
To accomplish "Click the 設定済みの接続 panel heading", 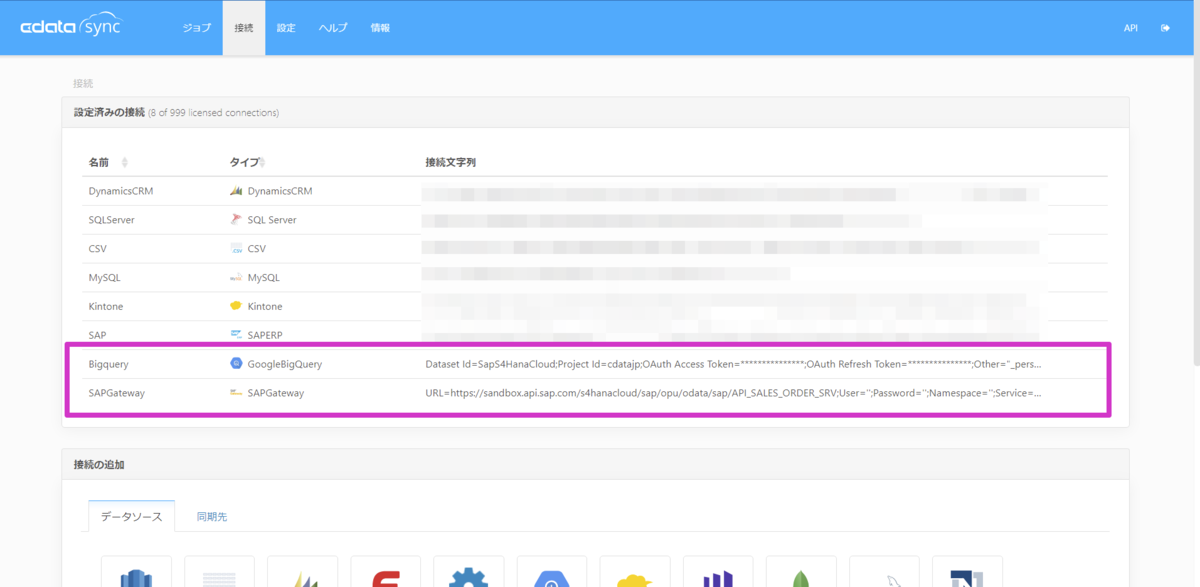I will point(109,112).
